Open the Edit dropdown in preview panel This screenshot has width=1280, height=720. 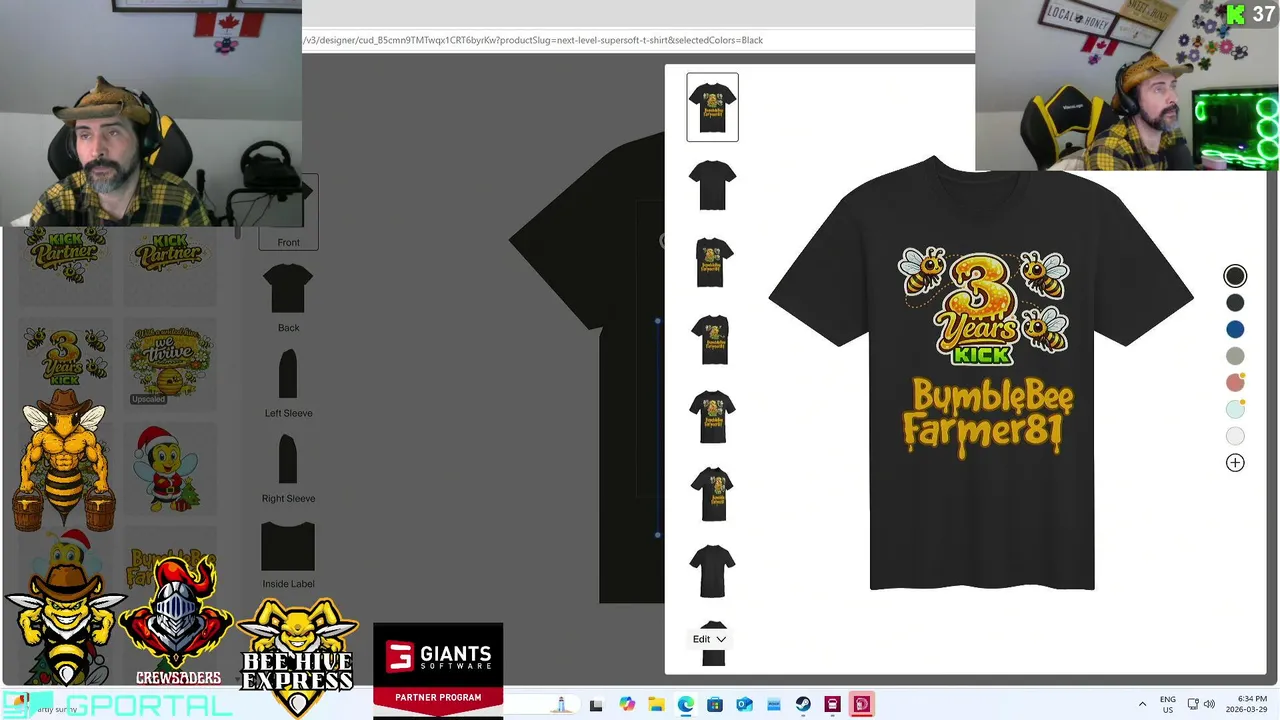[709, 639]
